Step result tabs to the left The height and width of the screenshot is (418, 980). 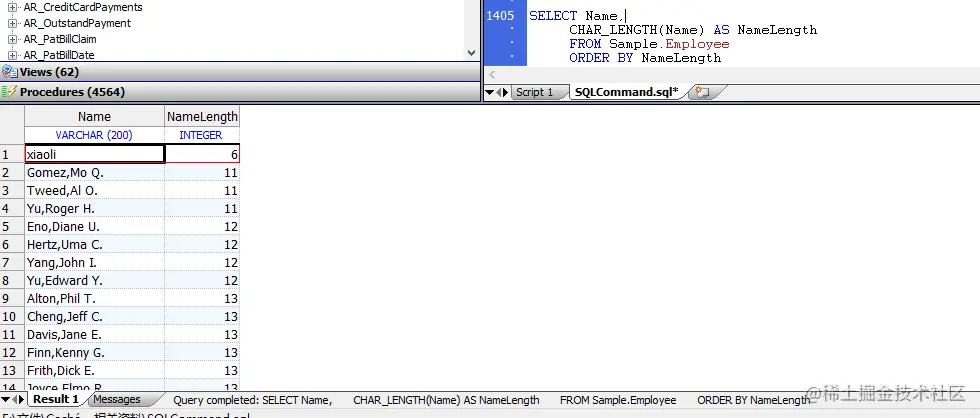pyautogui.click(x=14, y=399)
